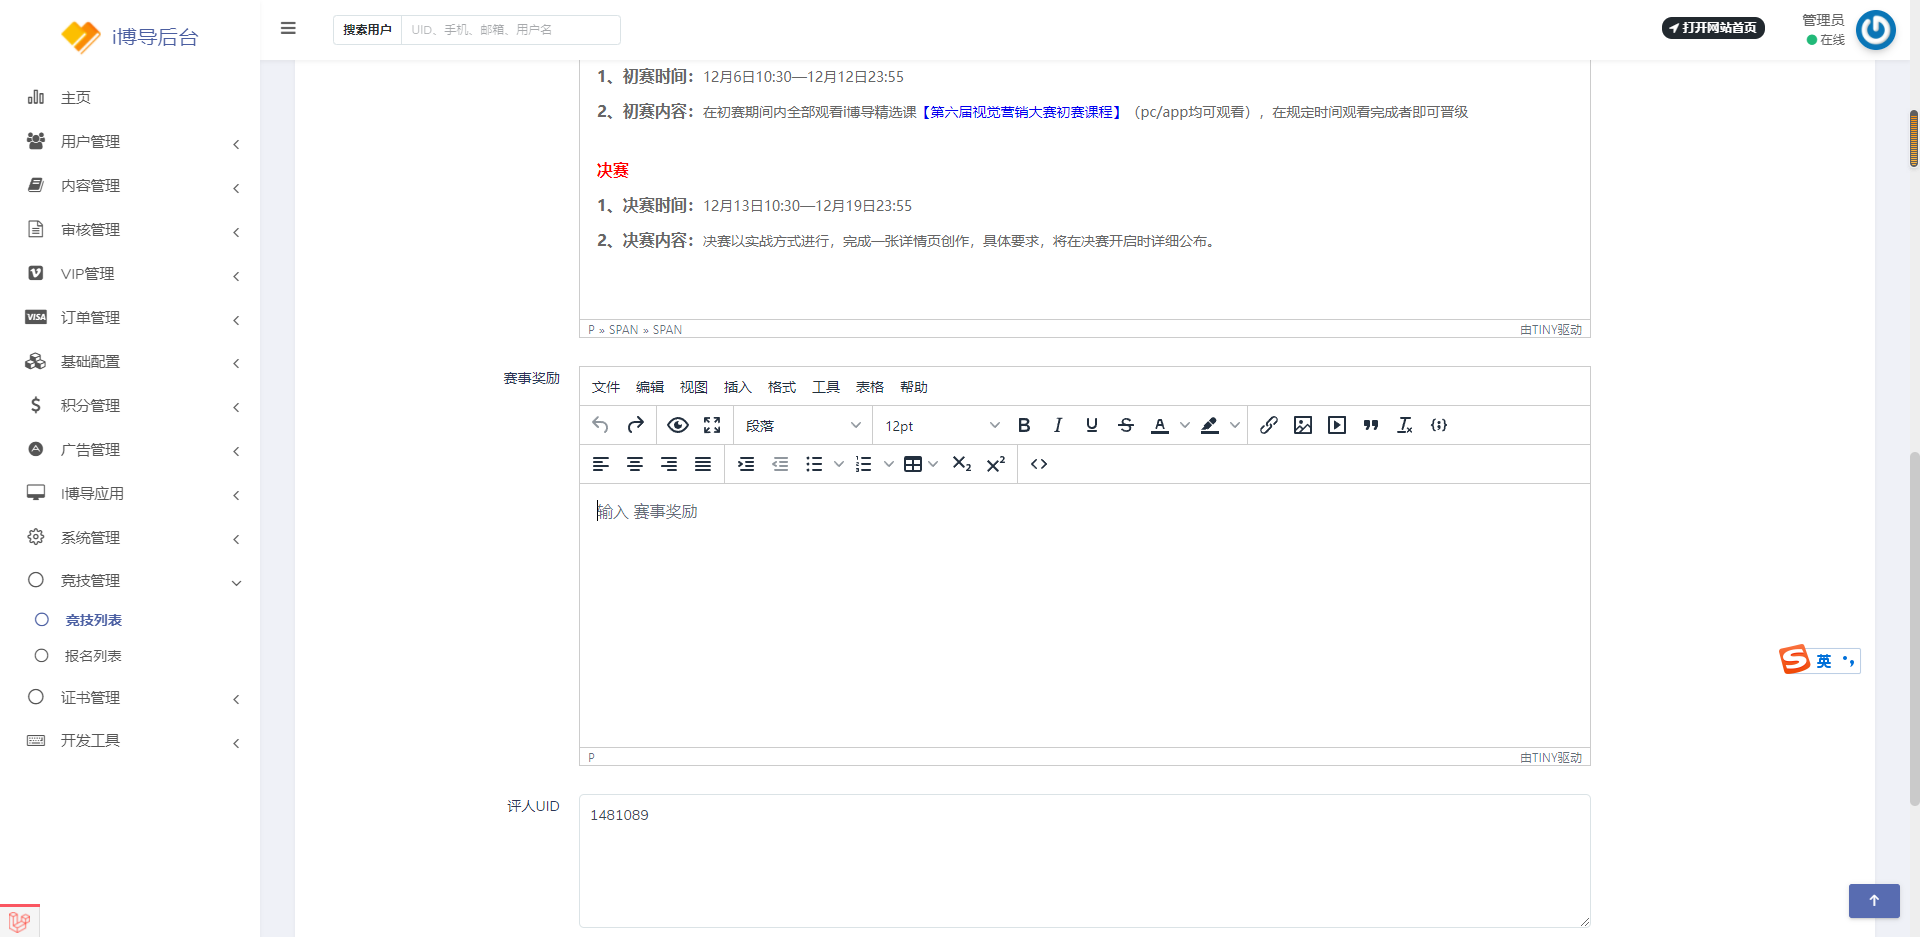Toggle italic text formatting

point(1058,425)
